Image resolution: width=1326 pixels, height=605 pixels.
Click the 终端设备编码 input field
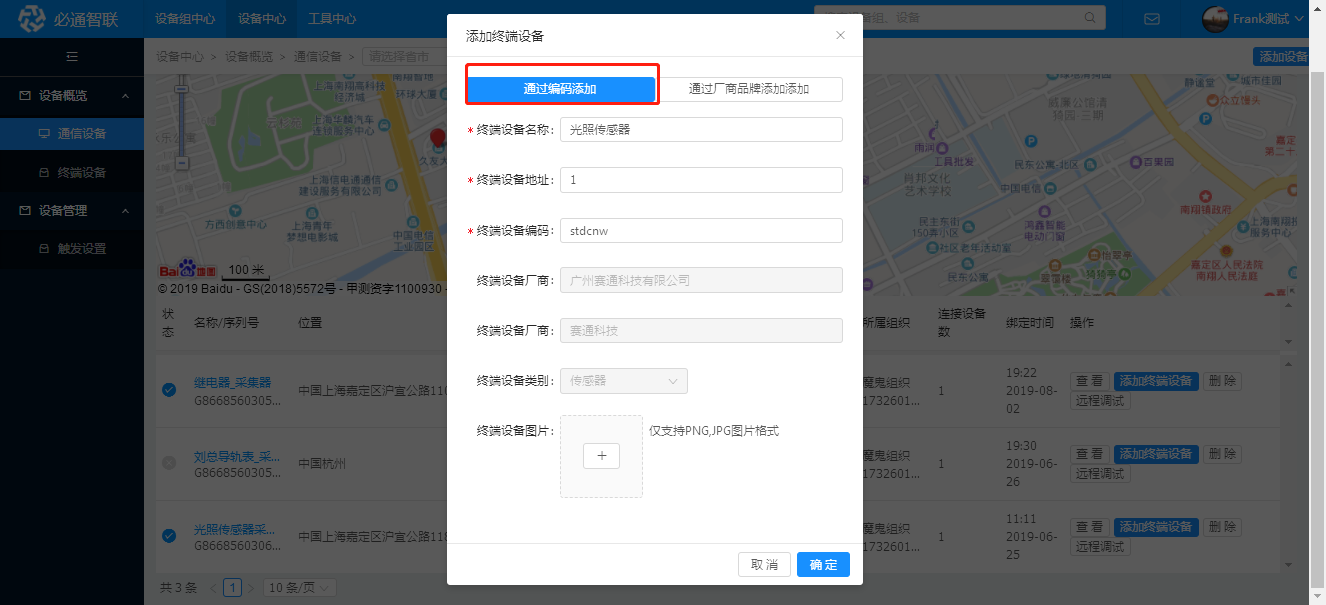click(x=701, y=231)
